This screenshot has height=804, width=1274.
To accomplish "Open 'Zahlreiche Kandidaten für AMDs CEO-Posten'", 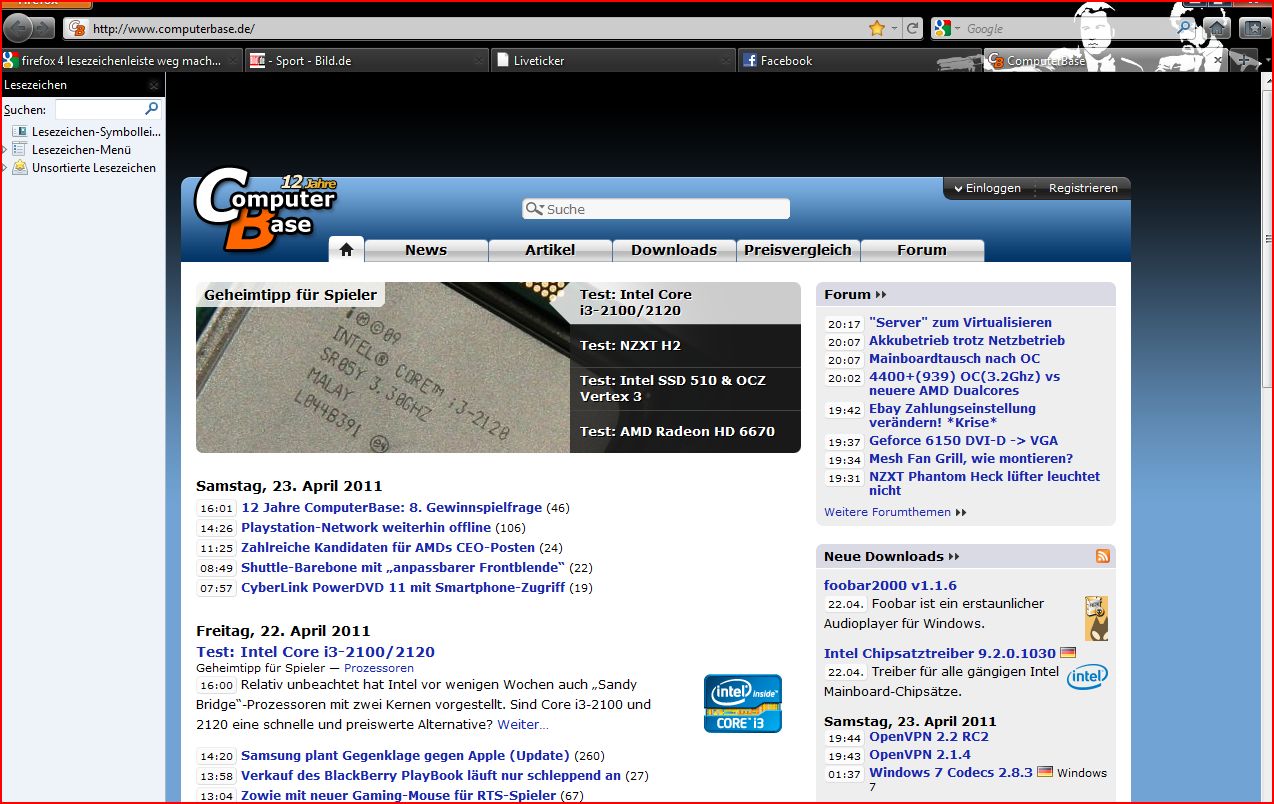I will click(388, 548).
